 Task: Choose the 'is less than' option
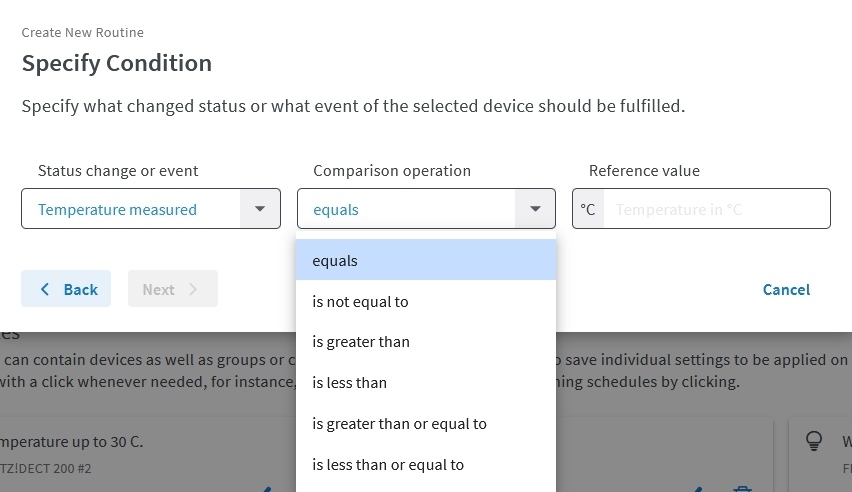pyautogui.click(x=426, y=383)
